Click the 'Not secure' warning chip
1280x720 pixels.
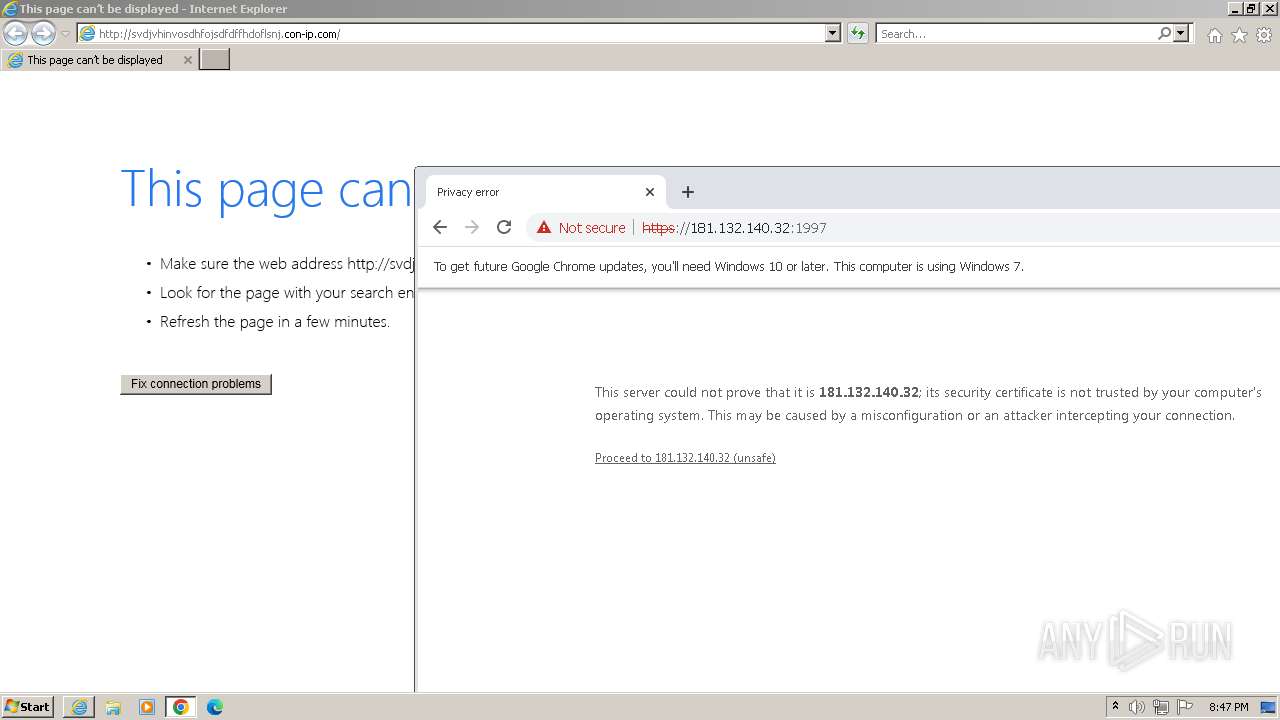coord(581,228)
